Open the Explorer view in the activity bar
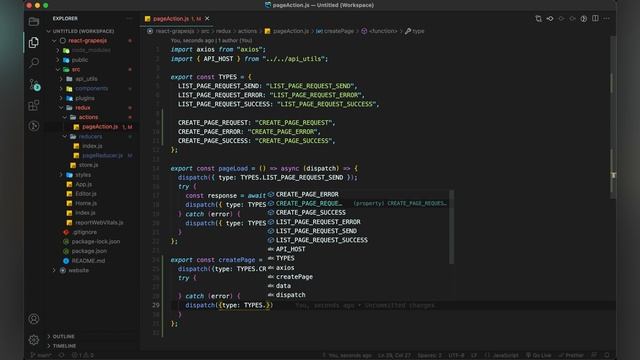 pos(34,42)
